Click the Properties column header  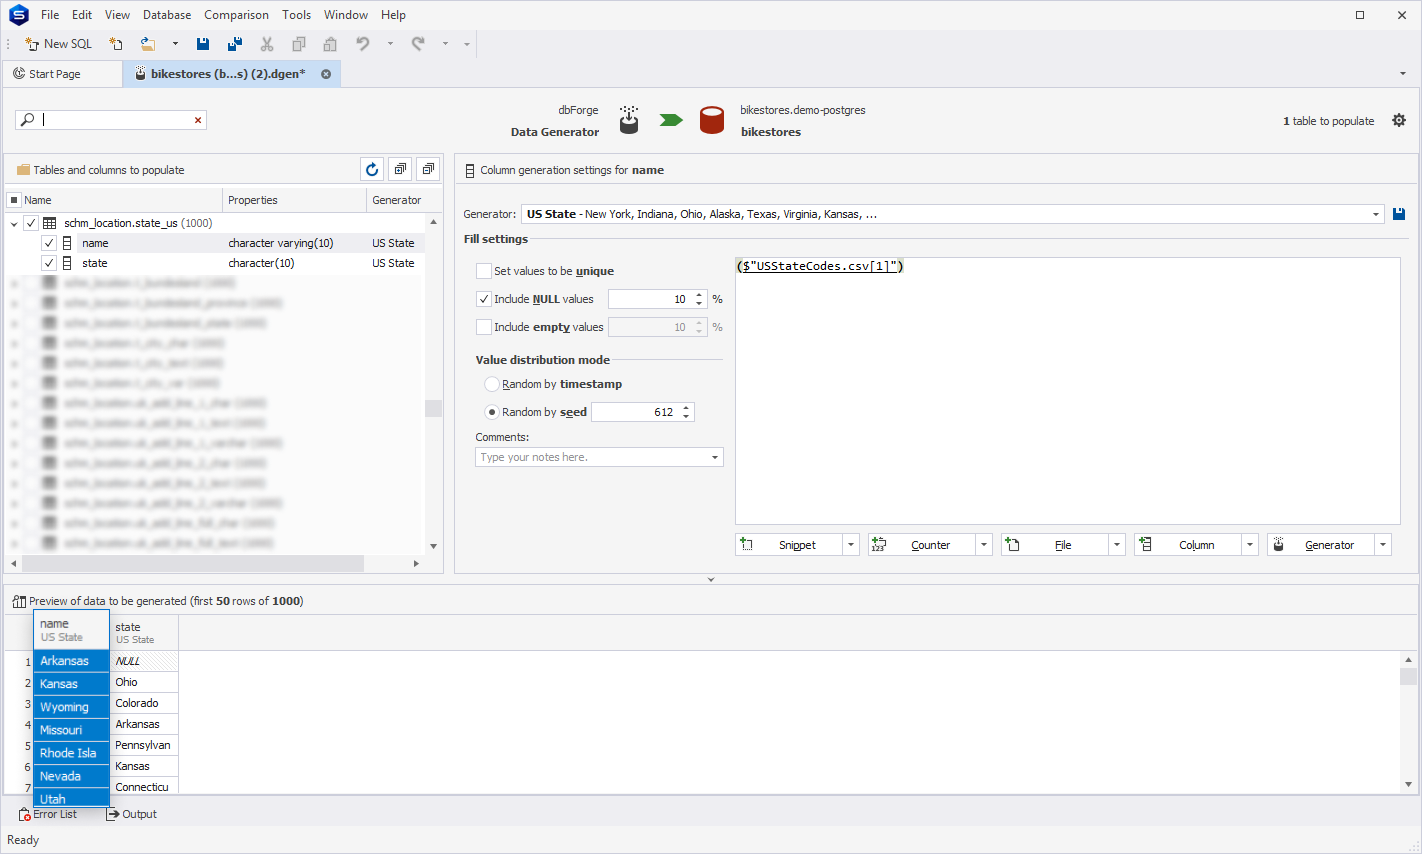(294, 200)
